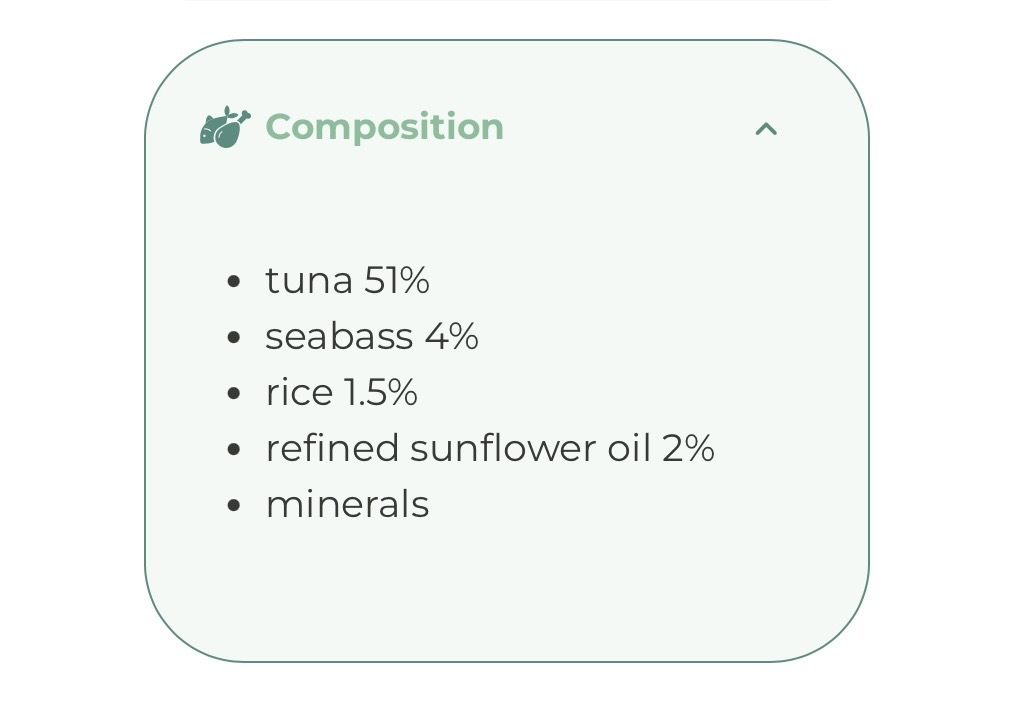Select the word tuna in the list
The width and height of the screenshot is (1024, 712).
(x=308, y=281)
